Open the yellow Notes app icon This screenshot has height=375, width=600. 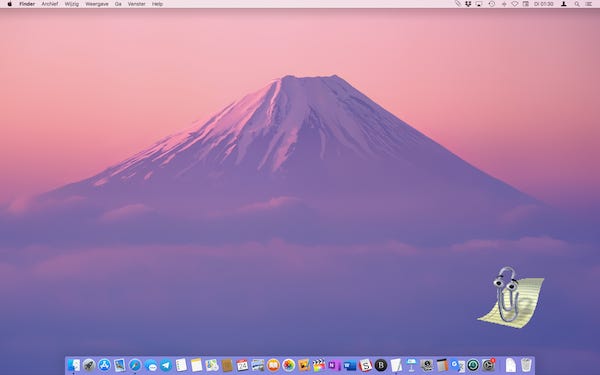pos(196,365)
